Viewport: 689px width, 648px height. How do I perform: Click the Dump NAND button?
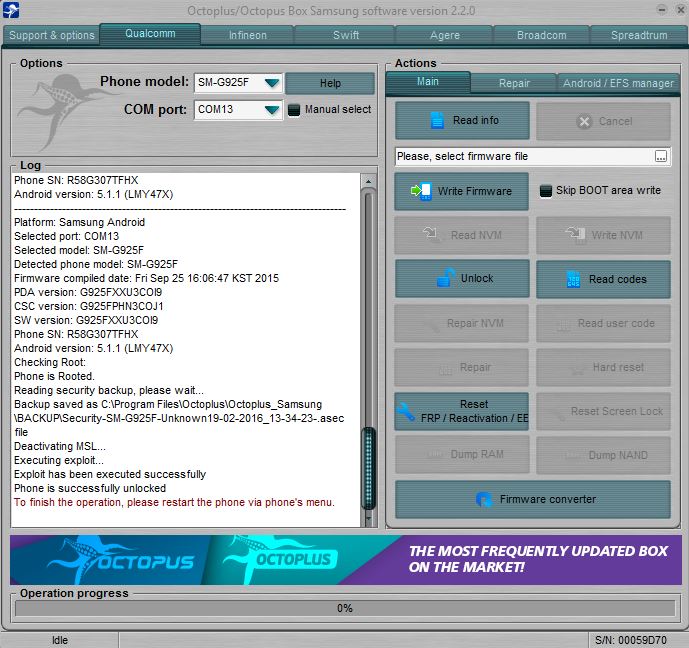click(603, 455)
